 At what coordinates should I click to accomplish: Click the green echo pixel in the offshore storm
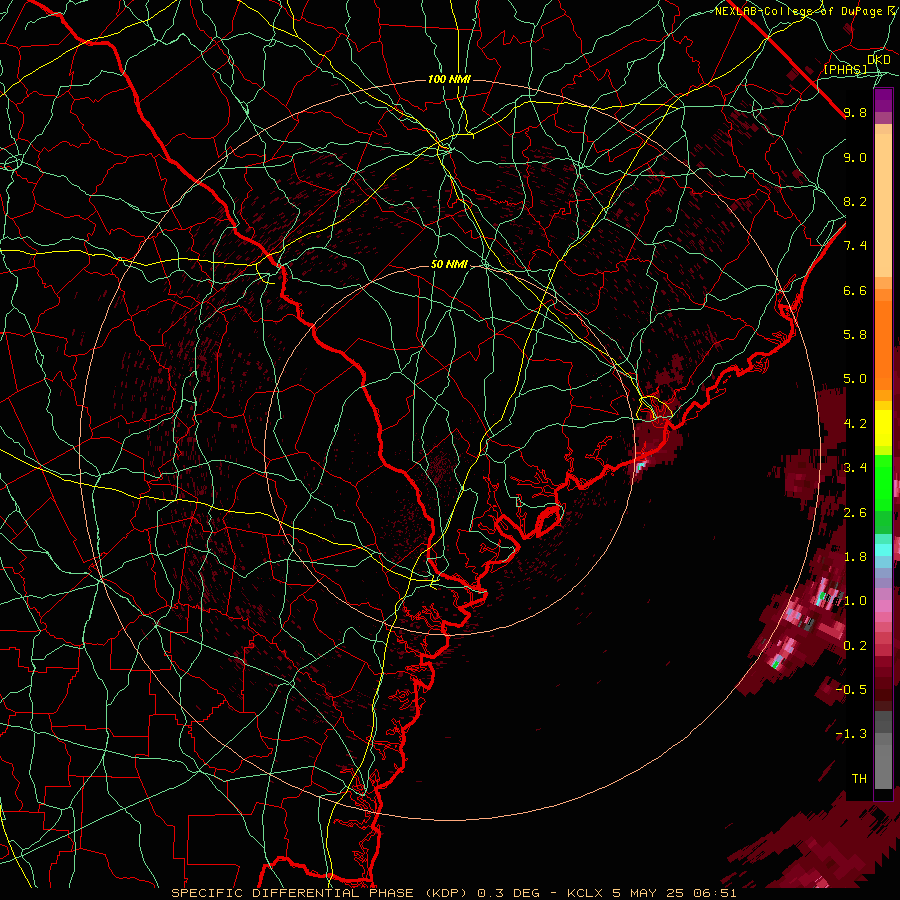776,664
